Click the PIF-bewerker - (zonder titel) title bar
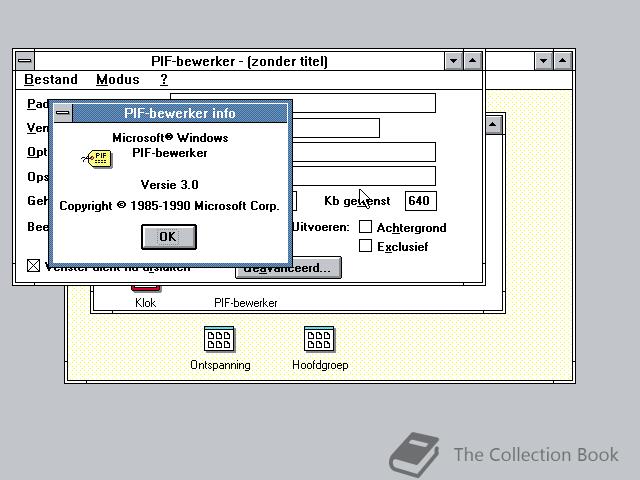The width and height of the screenshot is (640, 480). 240,61
